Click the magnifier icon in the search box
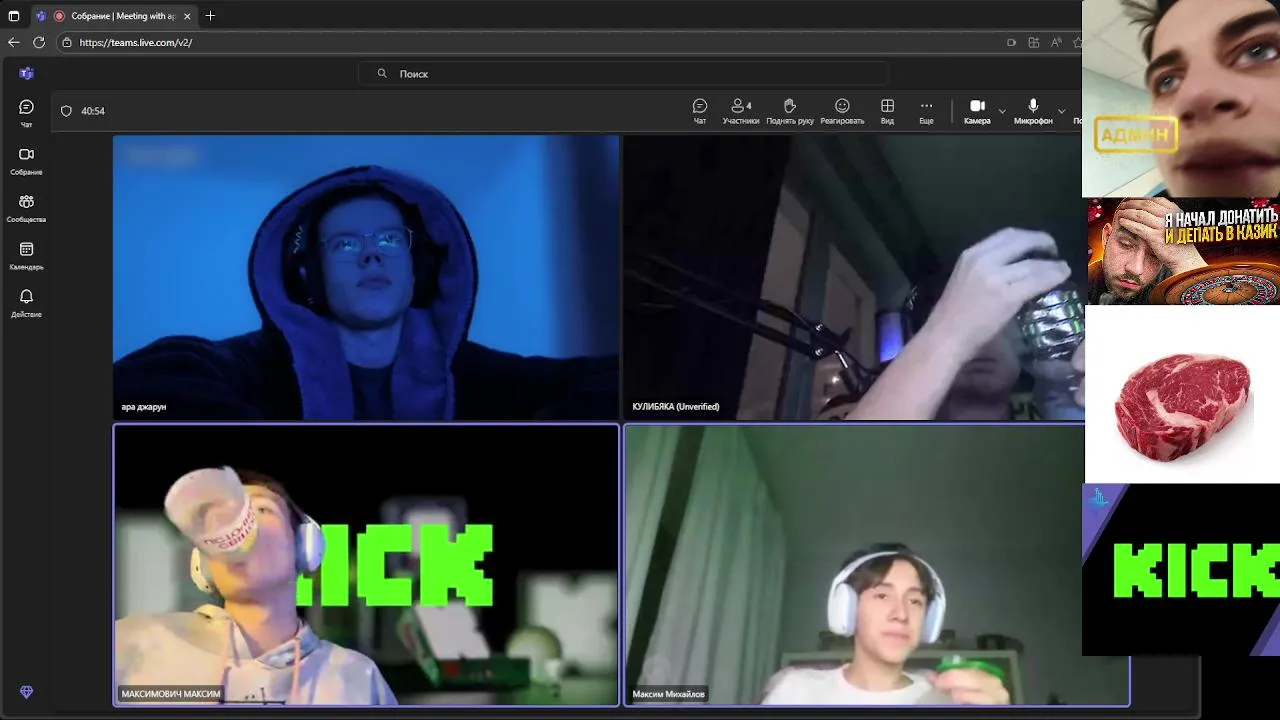Image resolution: width=1280 pixels, height=720 pixels. tap(382, 73)
